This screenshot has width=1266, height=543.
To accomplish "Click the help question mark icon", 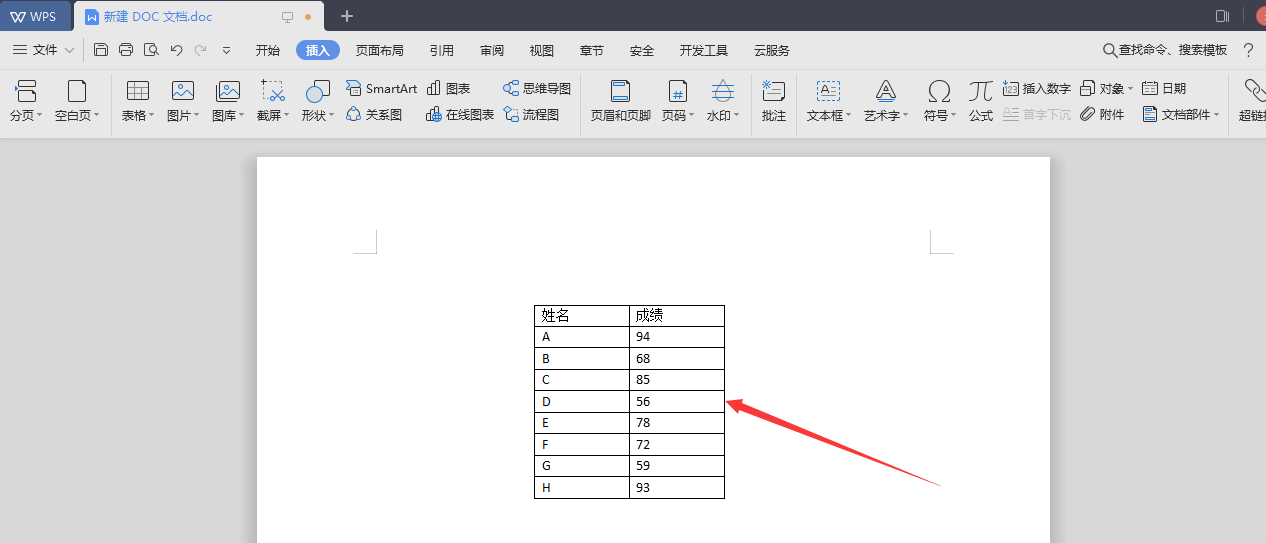I will [x=1248, y=50].
